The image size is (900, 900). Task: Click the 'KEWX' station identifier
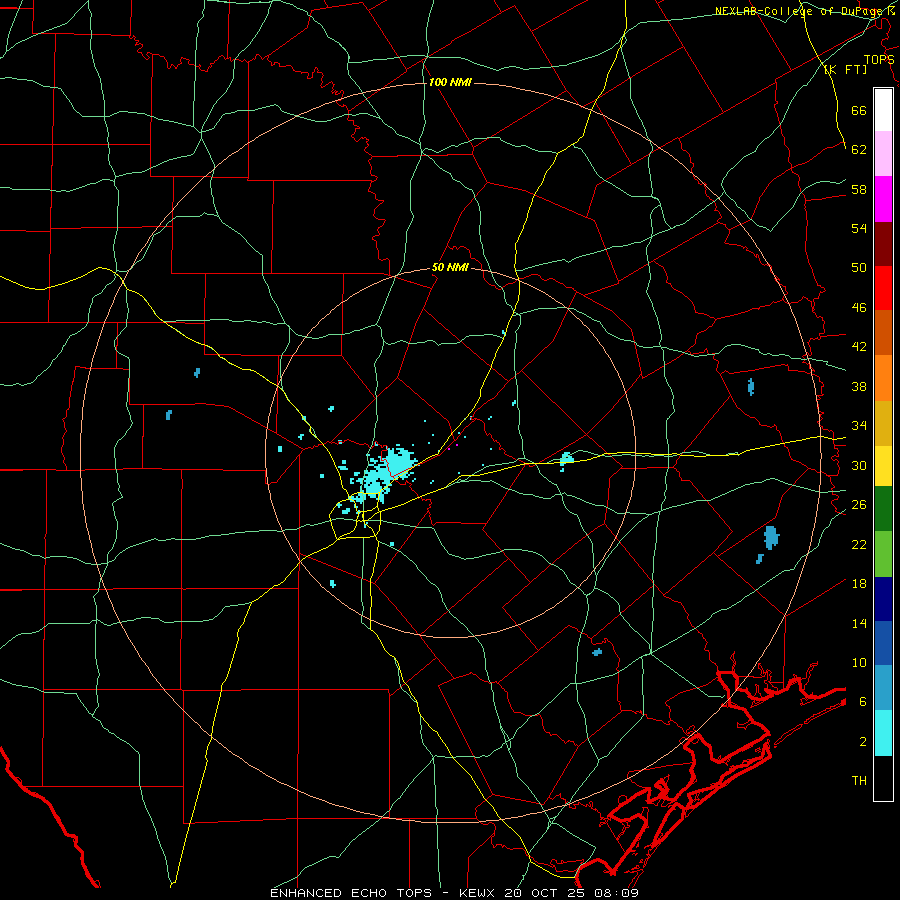[478, 893]
